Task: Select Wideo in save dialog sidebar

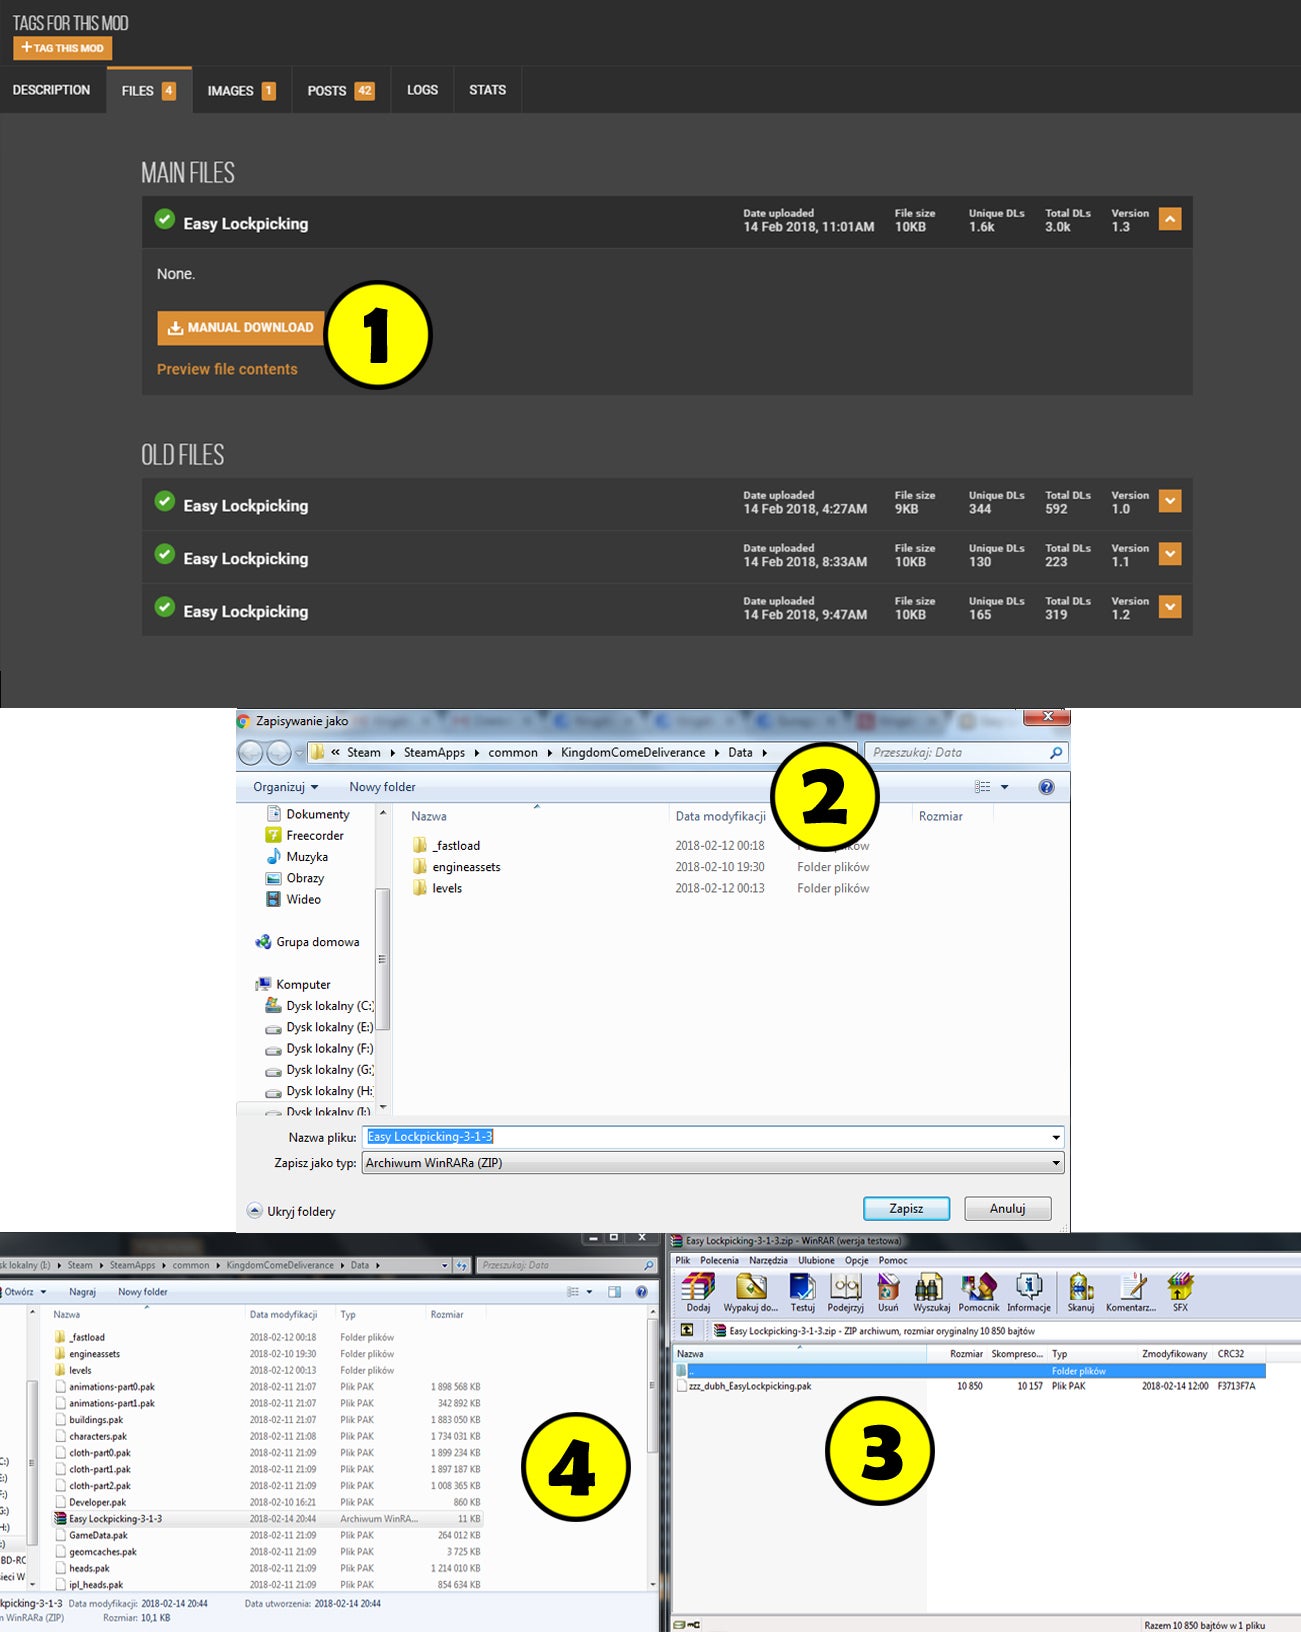Action: [x=293, y=899]
